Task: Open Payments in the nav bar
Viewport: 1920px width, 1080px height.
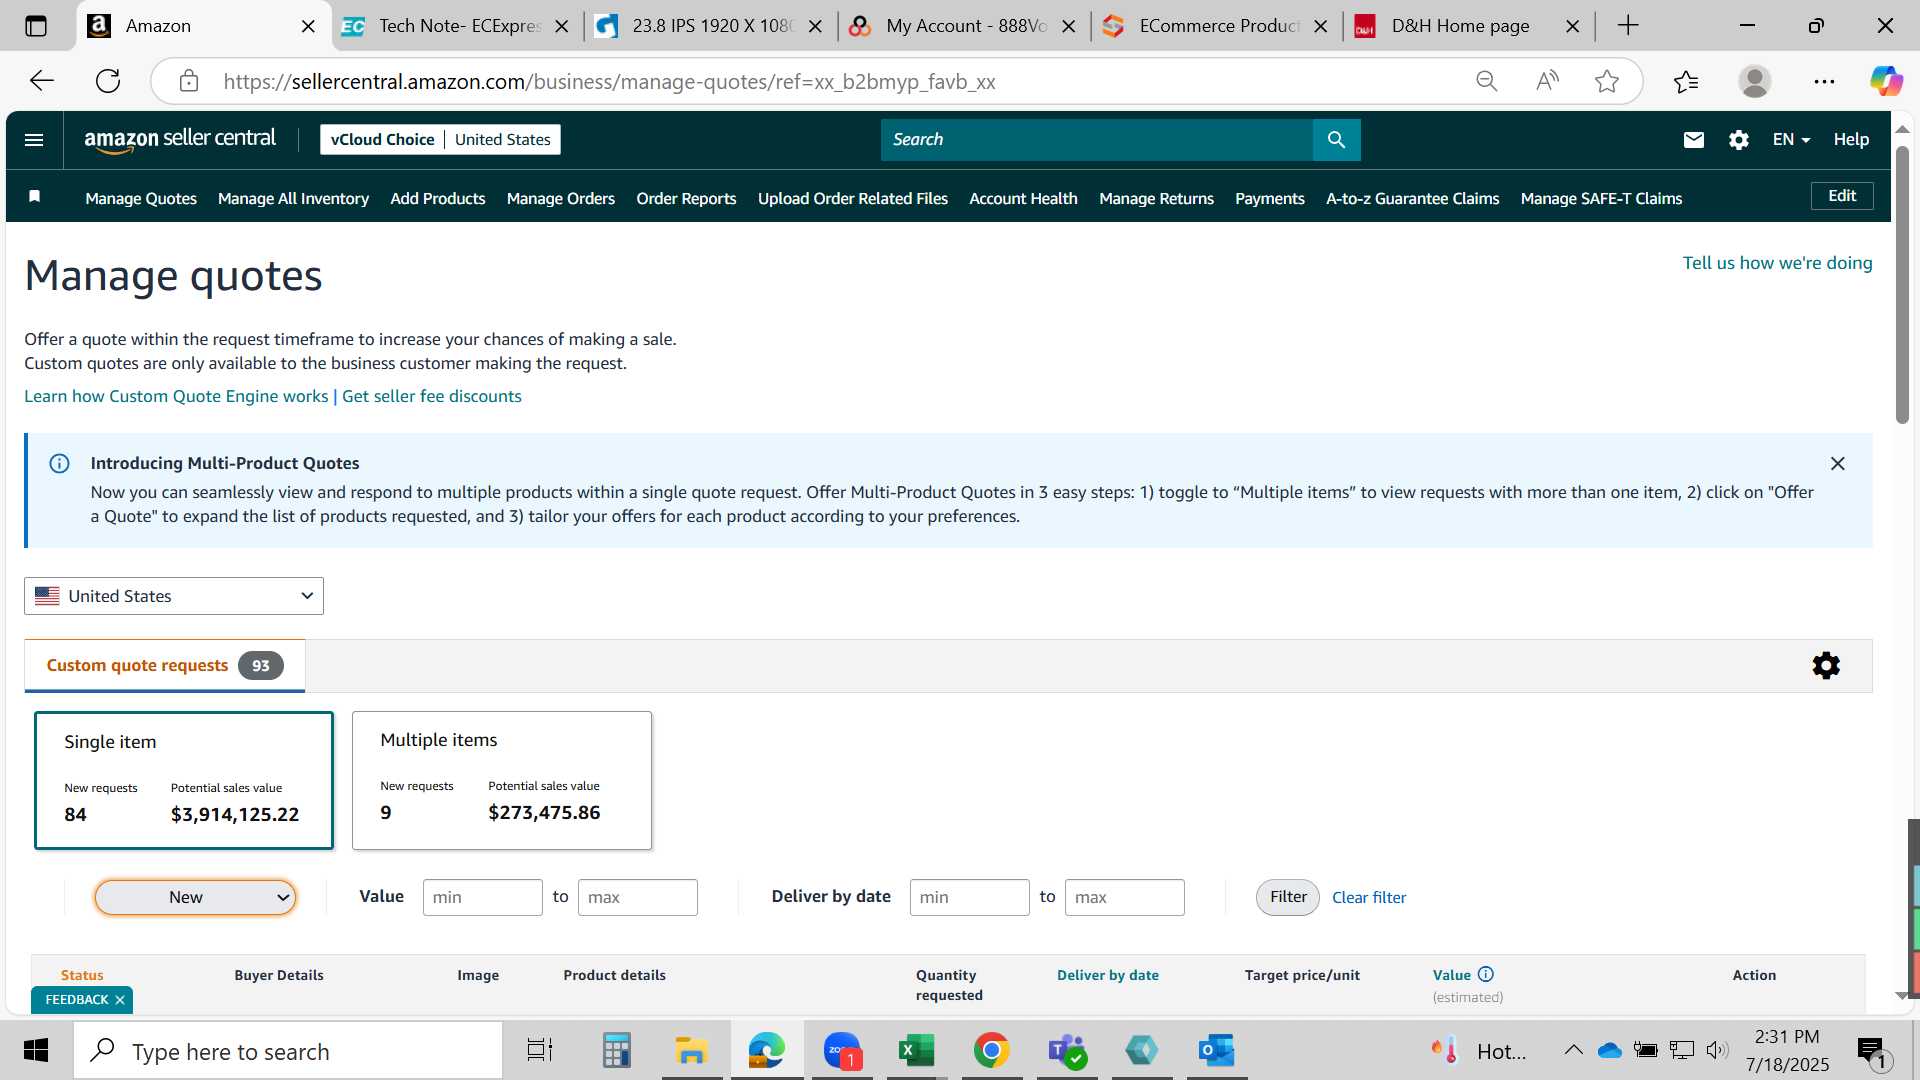Action: click(1270, 198)
